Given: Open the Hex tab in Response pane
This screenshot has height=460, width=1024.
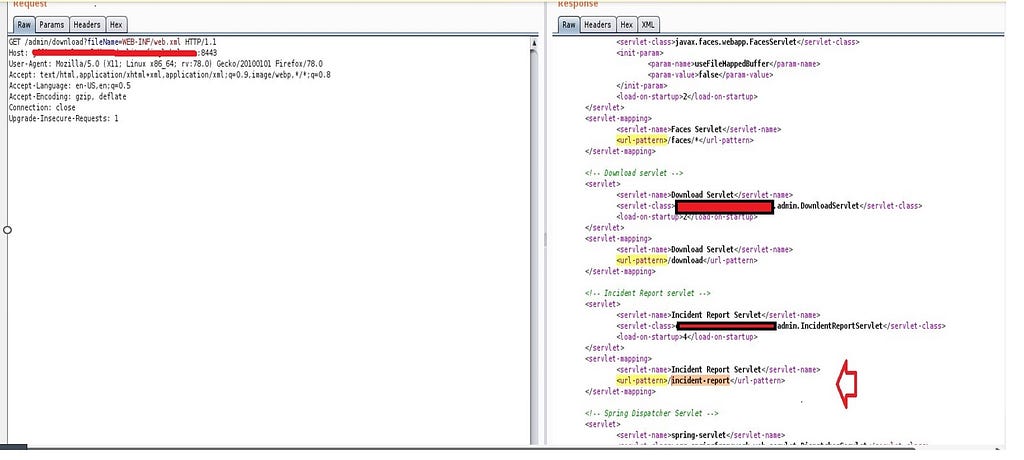Looking at the screenshot, I should click(x=626, y=25).
